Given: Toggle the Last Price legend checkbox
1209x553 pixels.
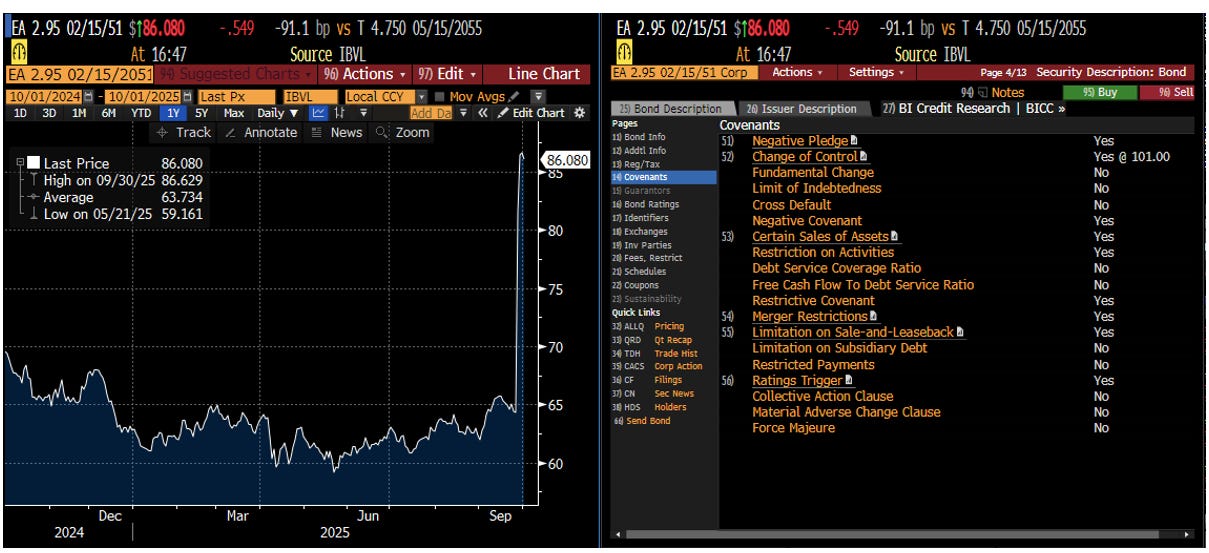Looking at the screenshot, I should coord(34,163).
